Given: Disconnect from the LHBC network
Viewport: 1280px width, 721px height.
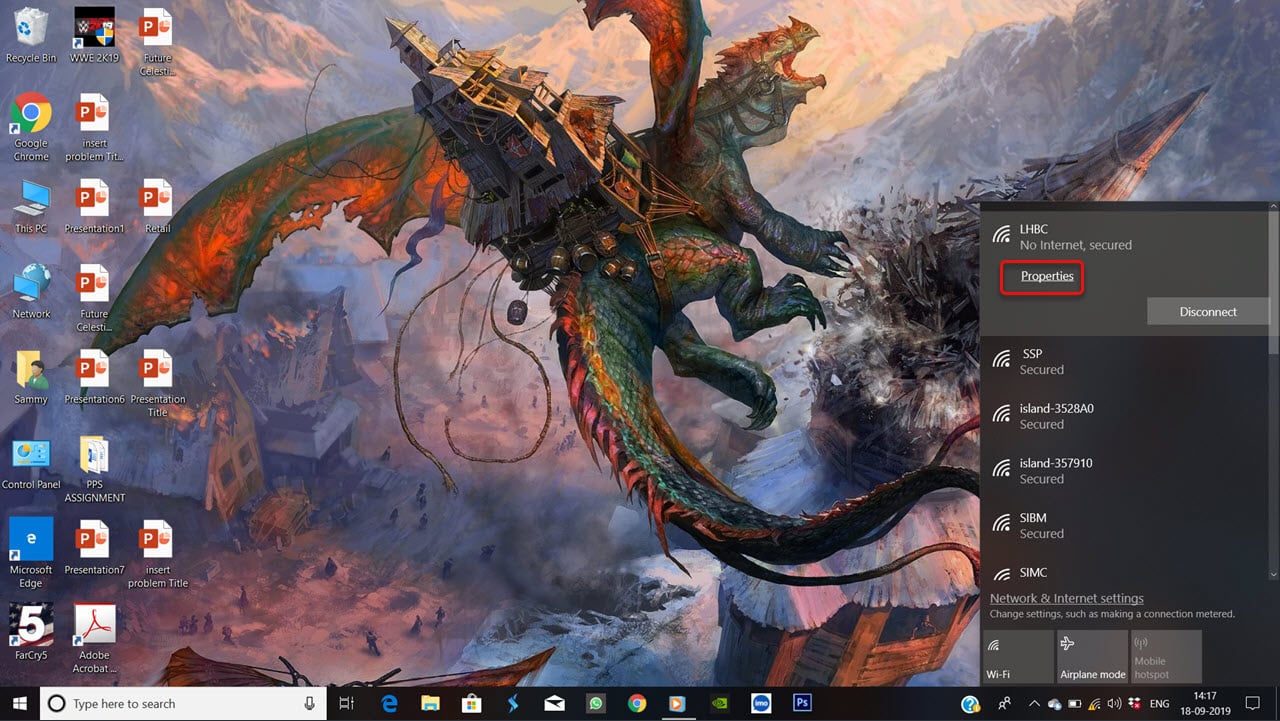Looking at the screenshot, I should coord(1208,311).
